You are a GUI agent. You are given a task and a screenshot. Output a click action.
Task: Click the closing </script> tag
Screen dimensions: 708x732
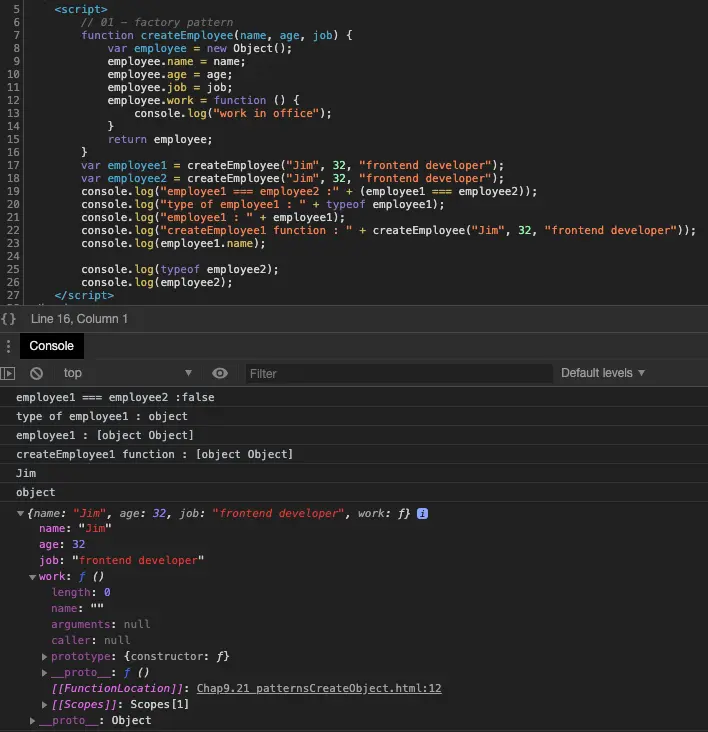[84, 296]
